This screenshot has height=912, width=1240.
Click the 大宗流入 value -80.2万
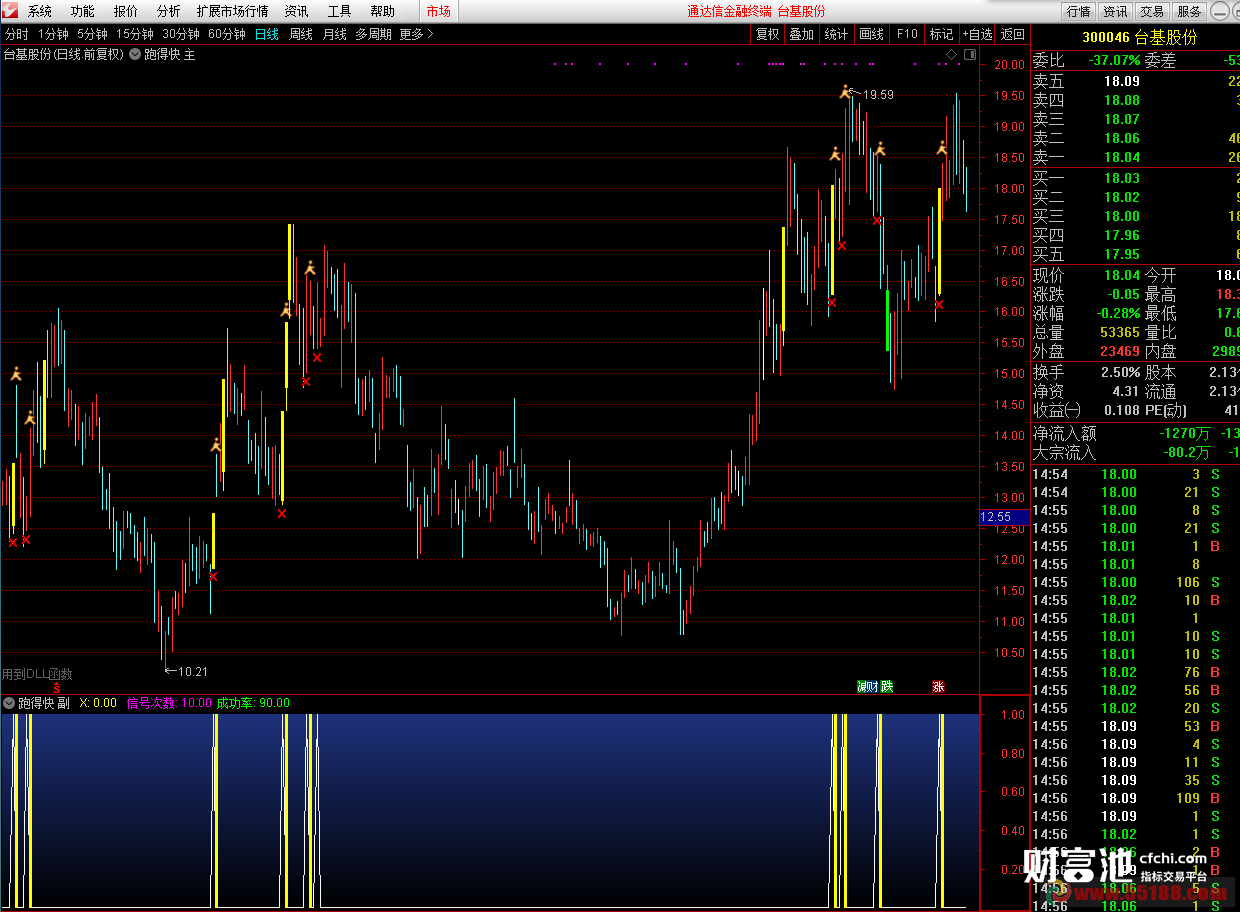point(1186,452)
